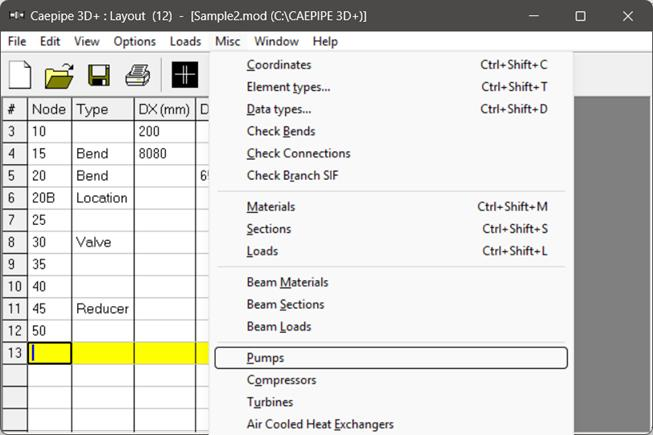Click the # column header
This screenshot has height=435, width=653.
click(15, 109)
